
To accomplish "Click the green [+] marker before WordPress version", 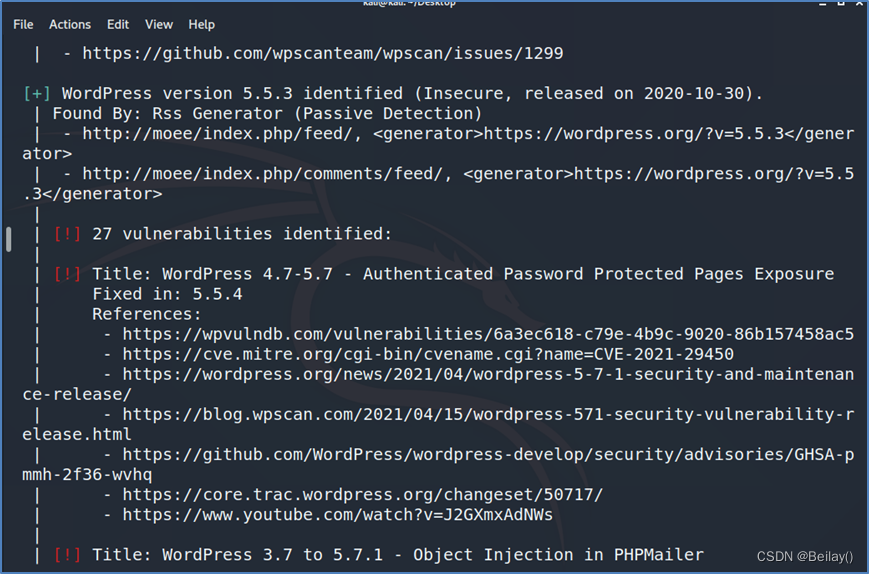I will tap(37, 93).
